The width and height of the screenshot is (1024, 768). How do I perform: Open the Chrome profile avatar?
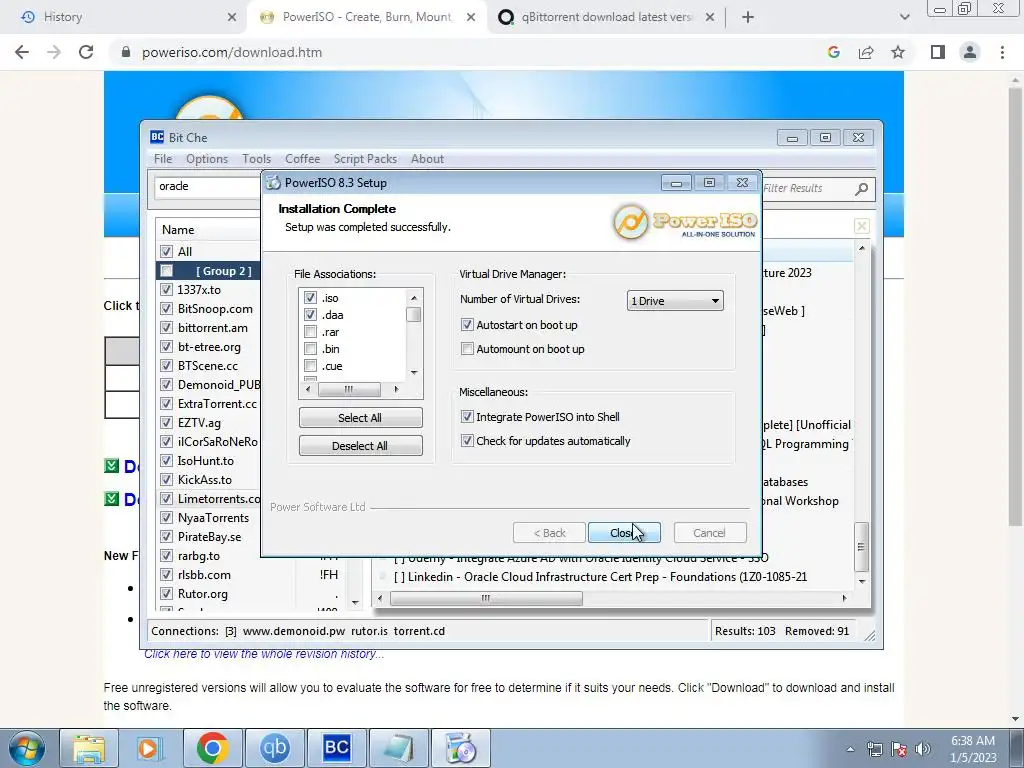970,52
